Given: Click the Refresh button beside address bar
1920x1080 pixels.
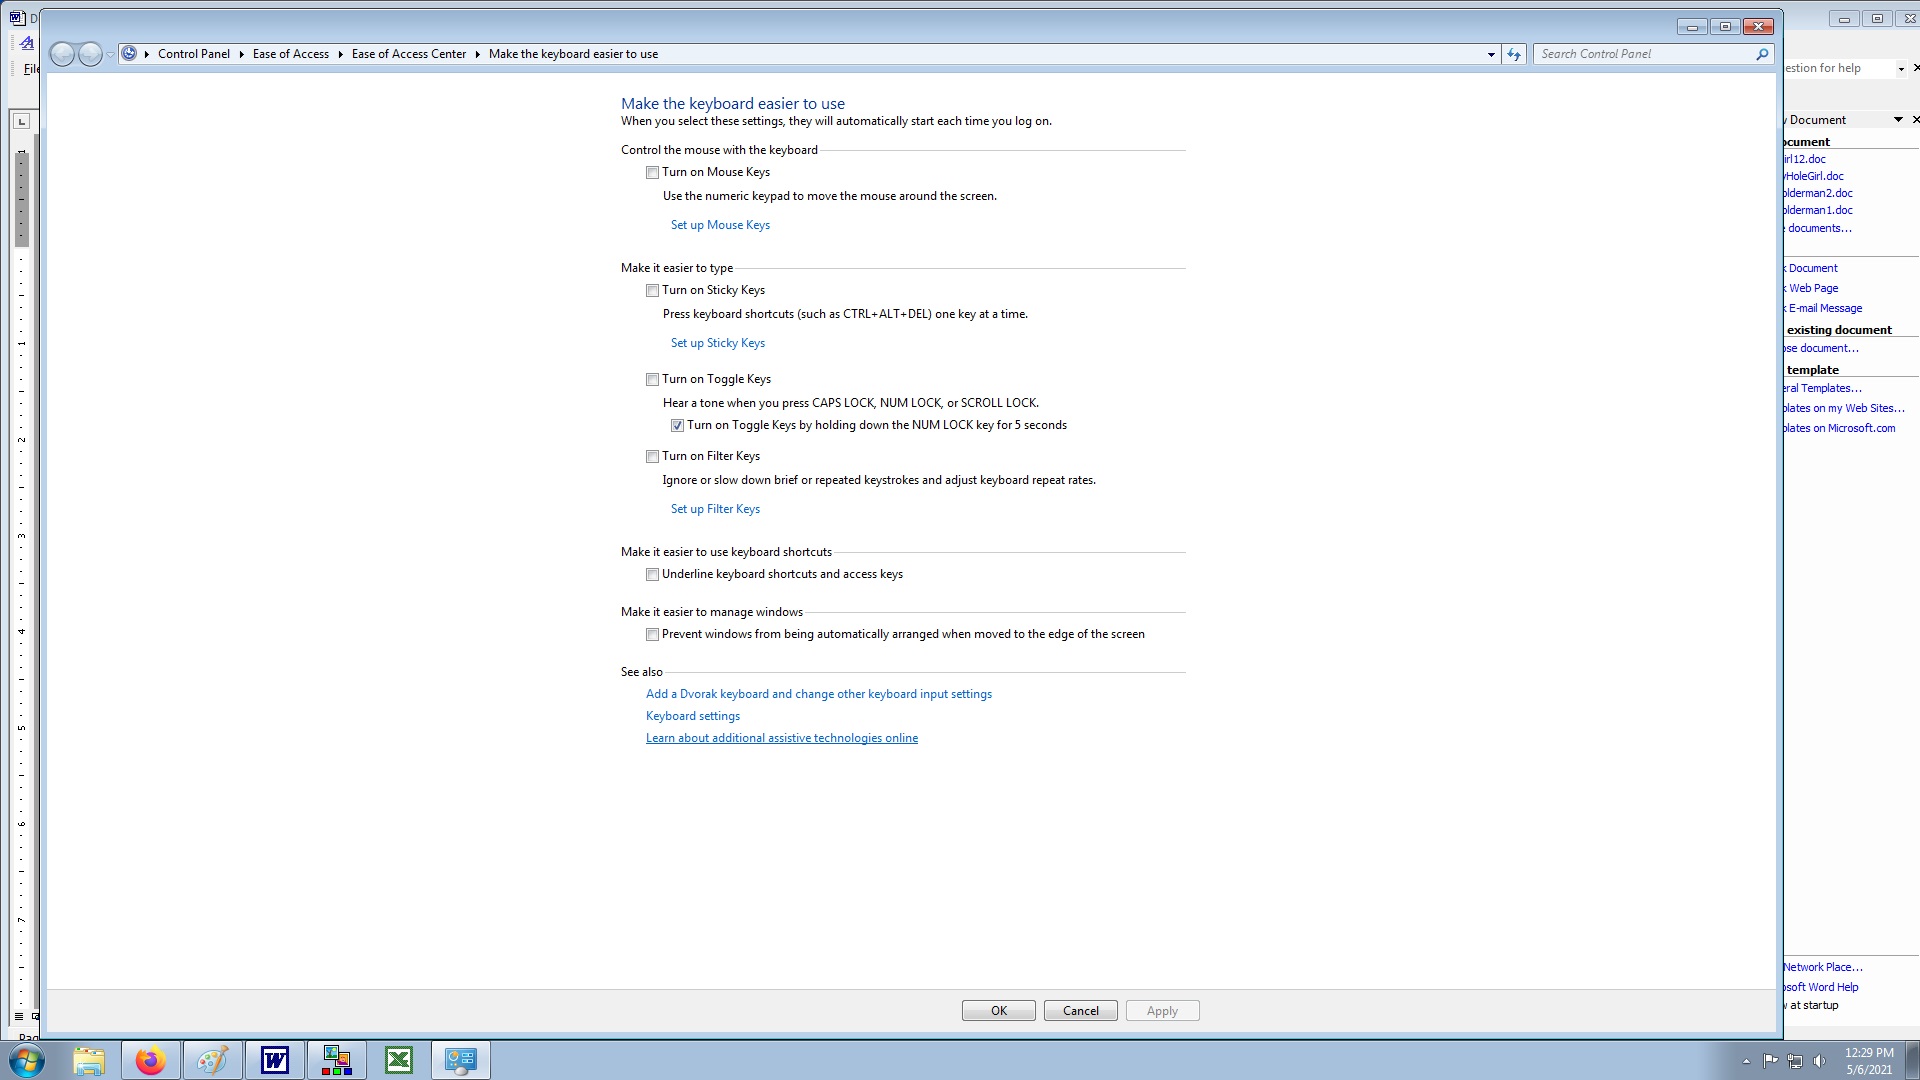Looking at the screenshot, I should (1514, 54).
